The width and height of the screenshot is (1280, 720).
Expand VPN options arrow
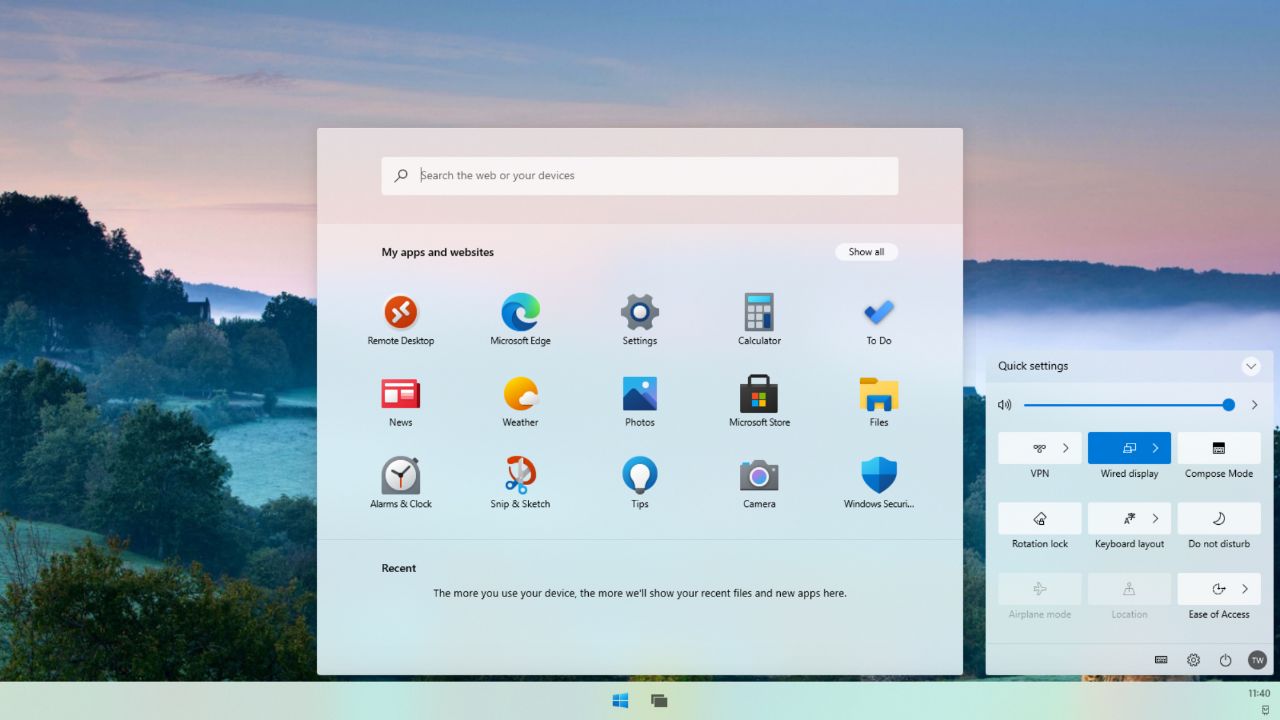pos(1065,448)
